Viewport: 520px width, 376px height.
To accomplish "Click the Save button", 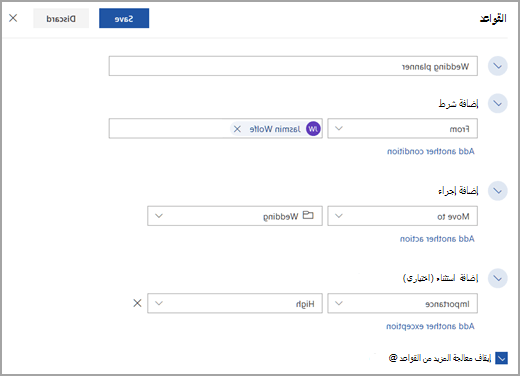I will point(124,18).
